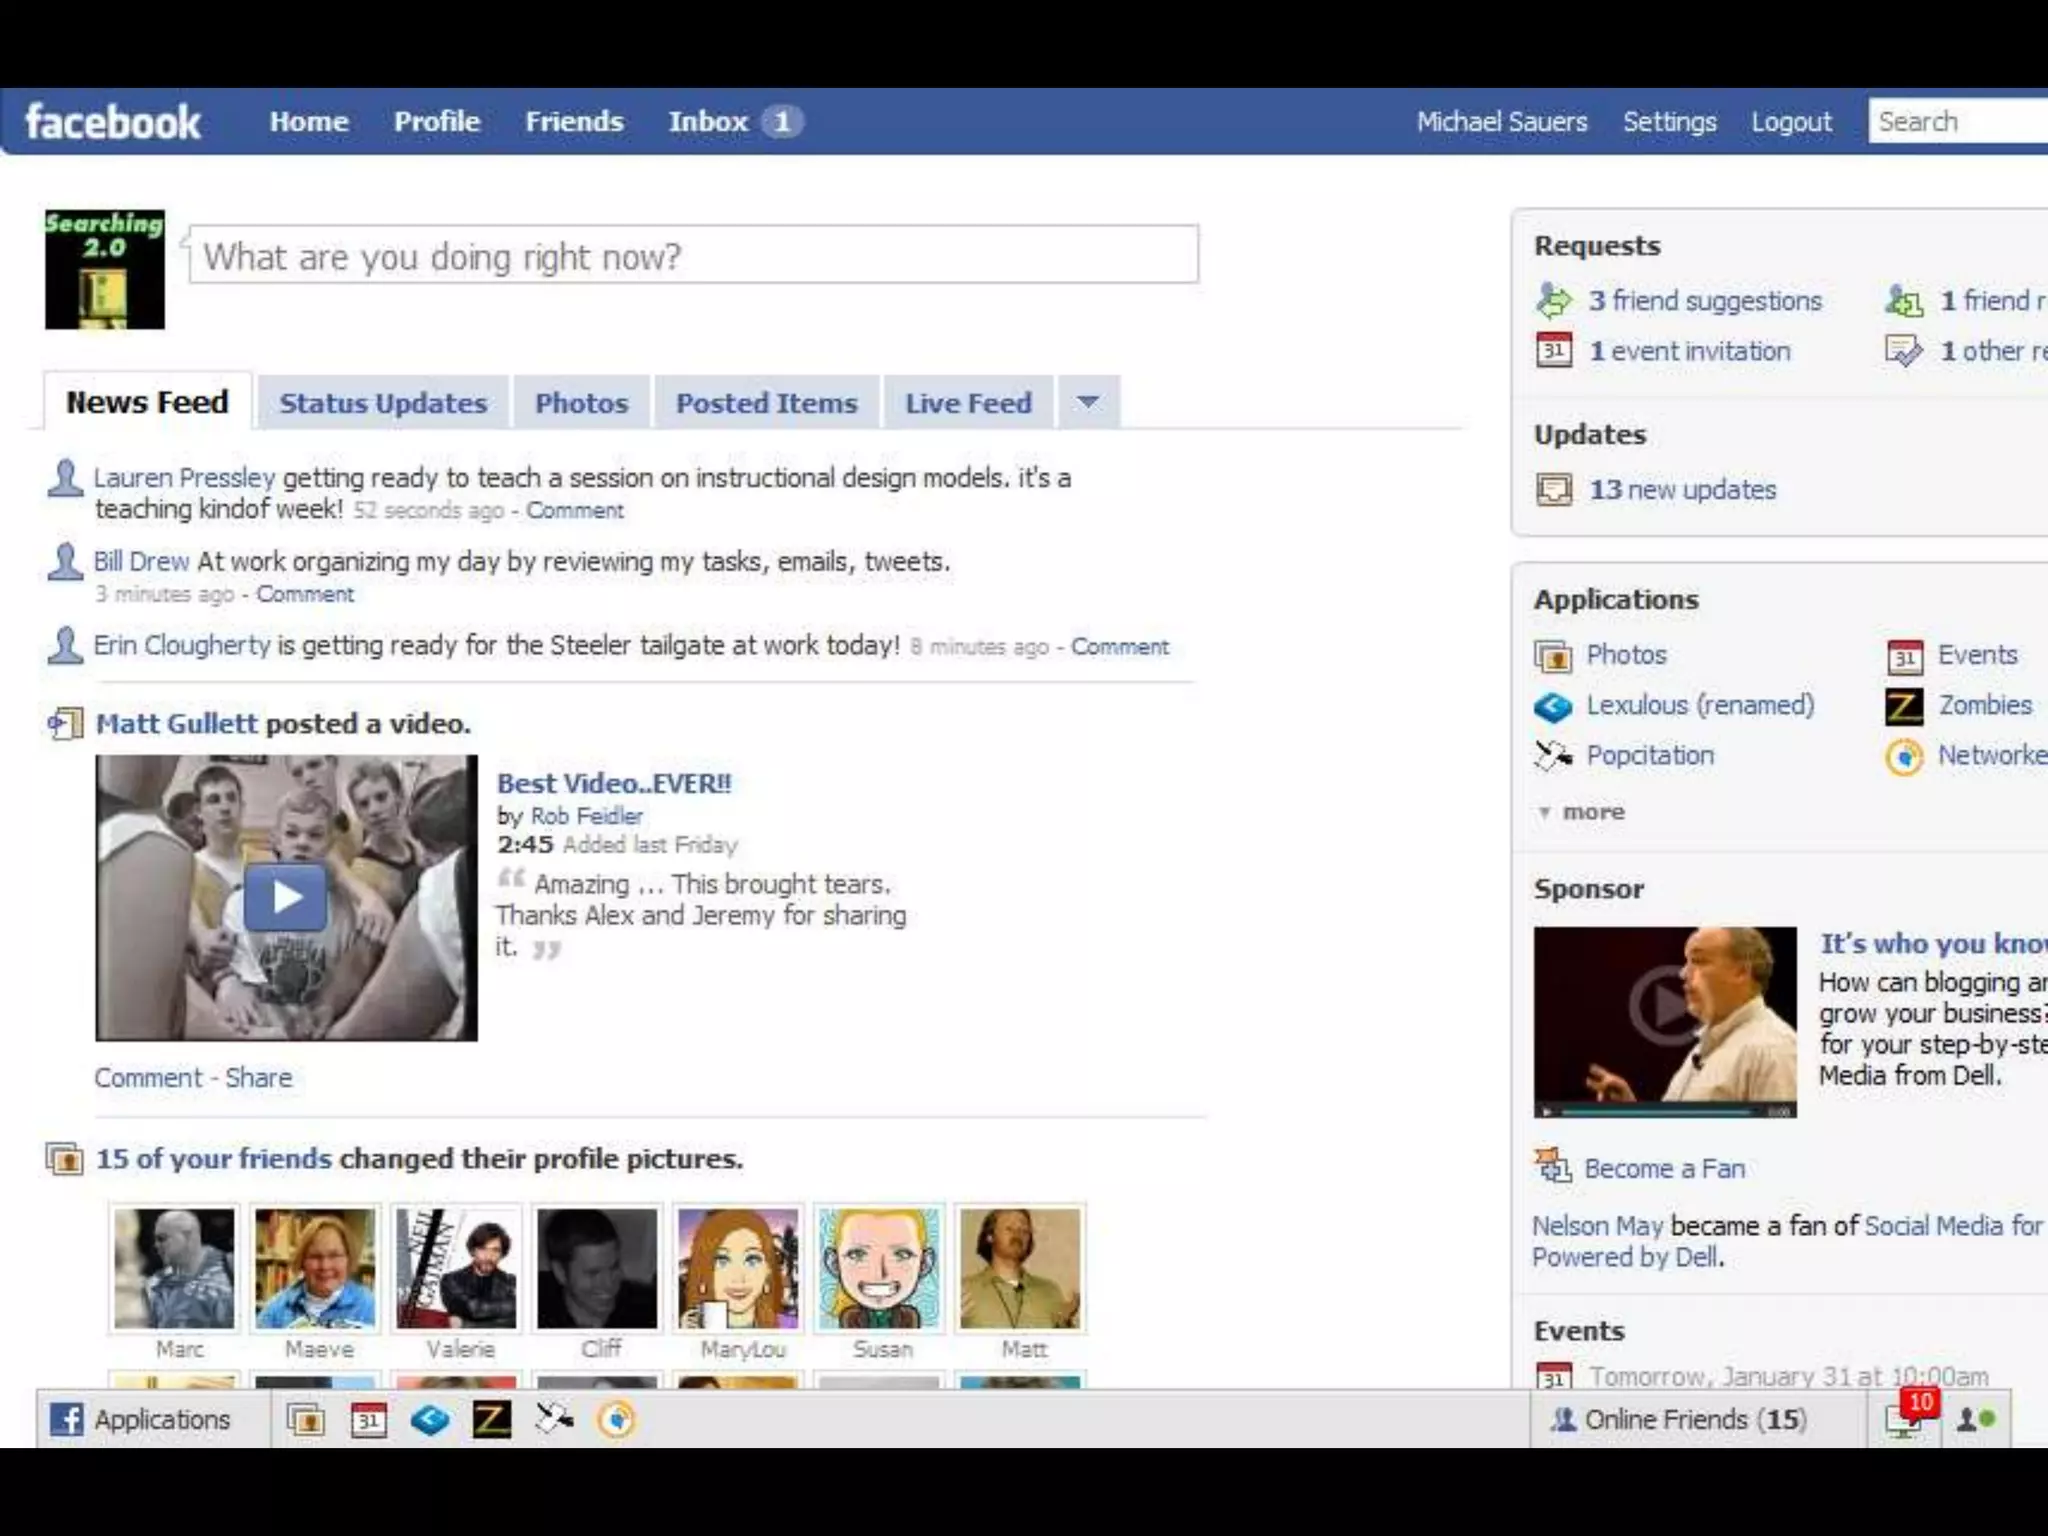Expand the feed tabs dropdown arrow

1088,402
